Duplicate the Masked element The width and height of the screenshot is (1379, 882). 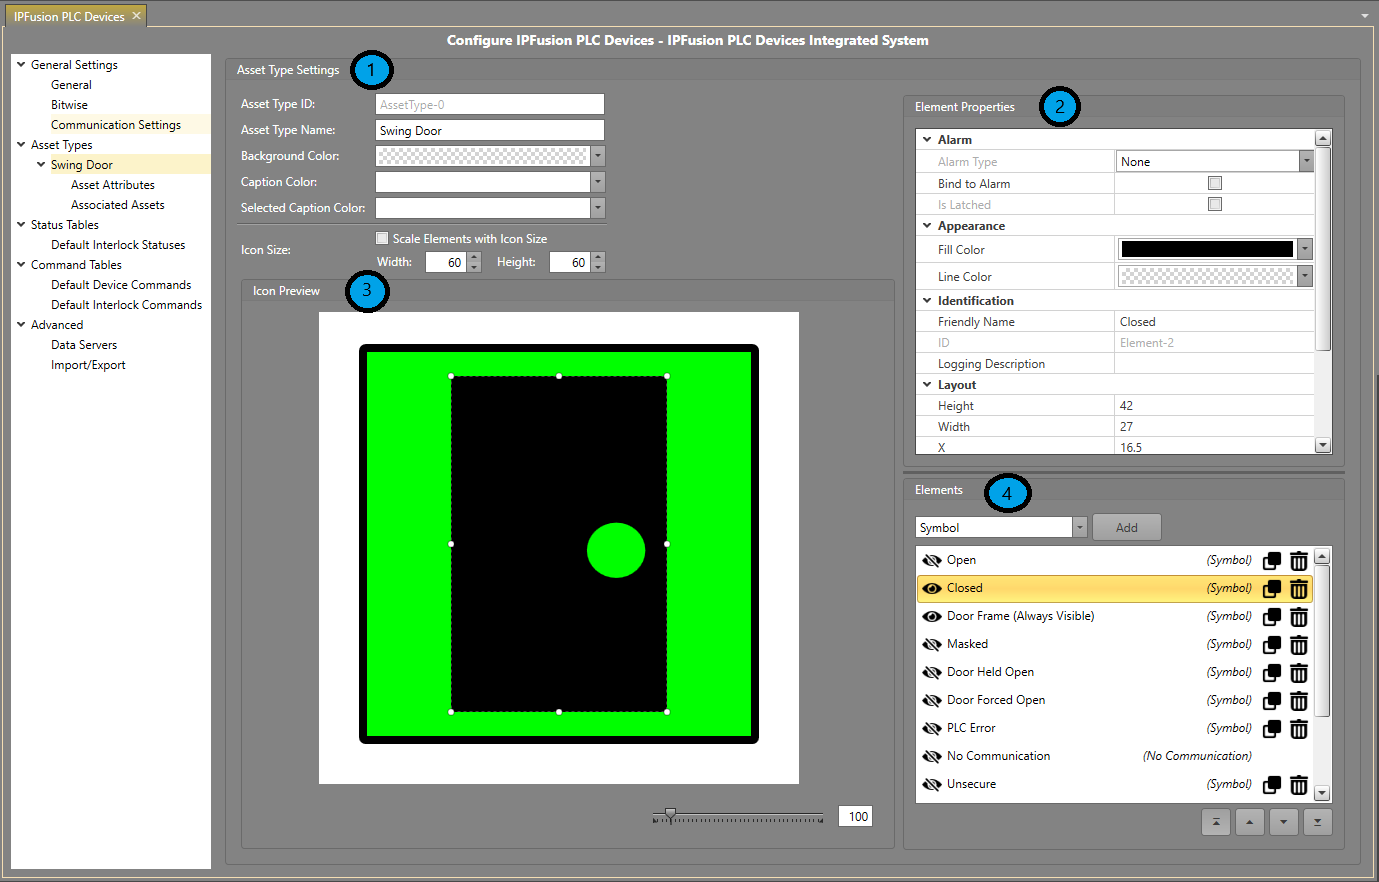[x=1272, y=645]
